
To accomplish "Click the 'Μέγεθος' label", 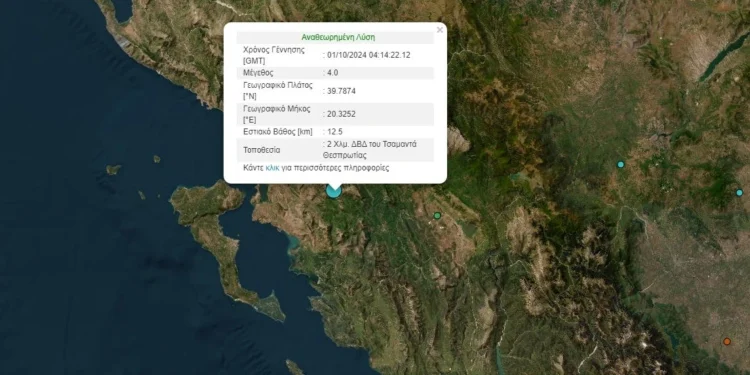I will (x=258, y=73).
